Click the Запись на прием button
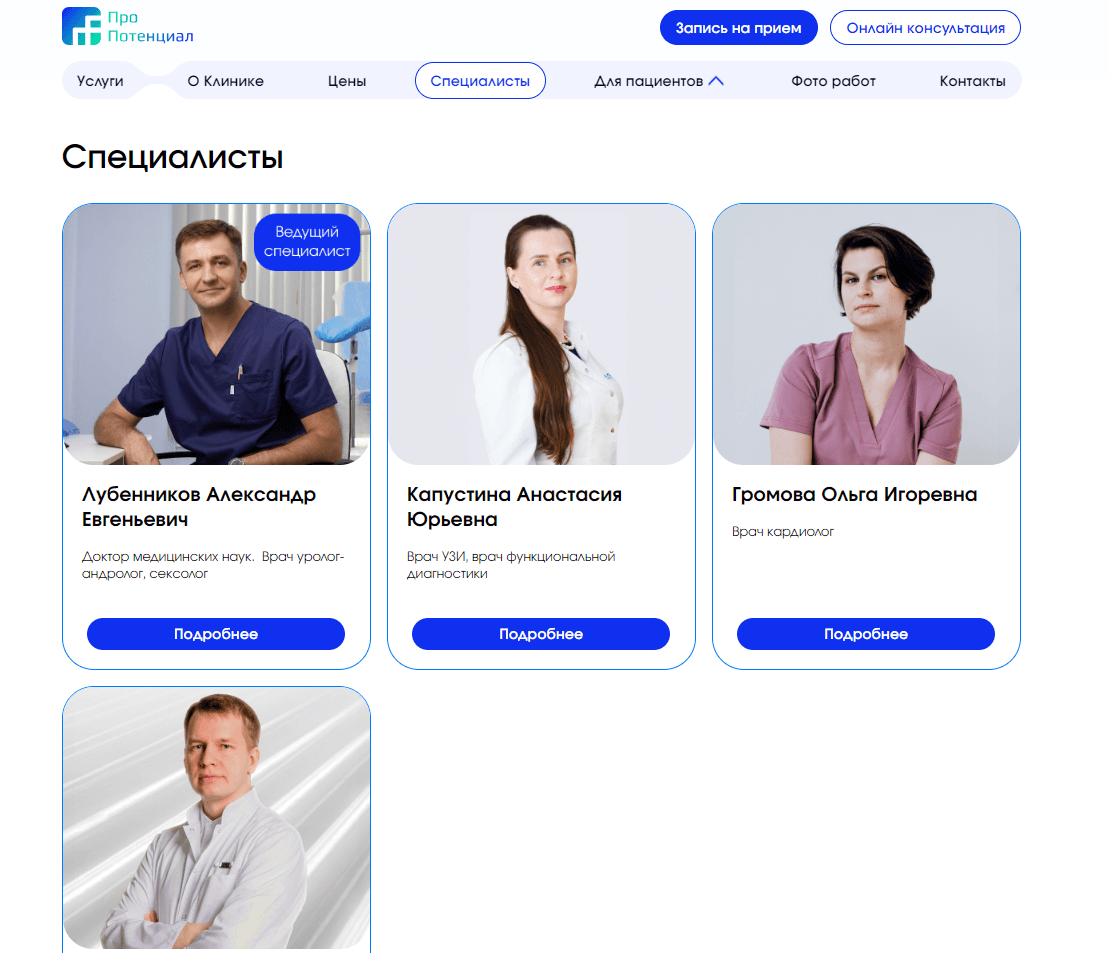Viewport: 1109px width, 953px height. tap(738, 28)
